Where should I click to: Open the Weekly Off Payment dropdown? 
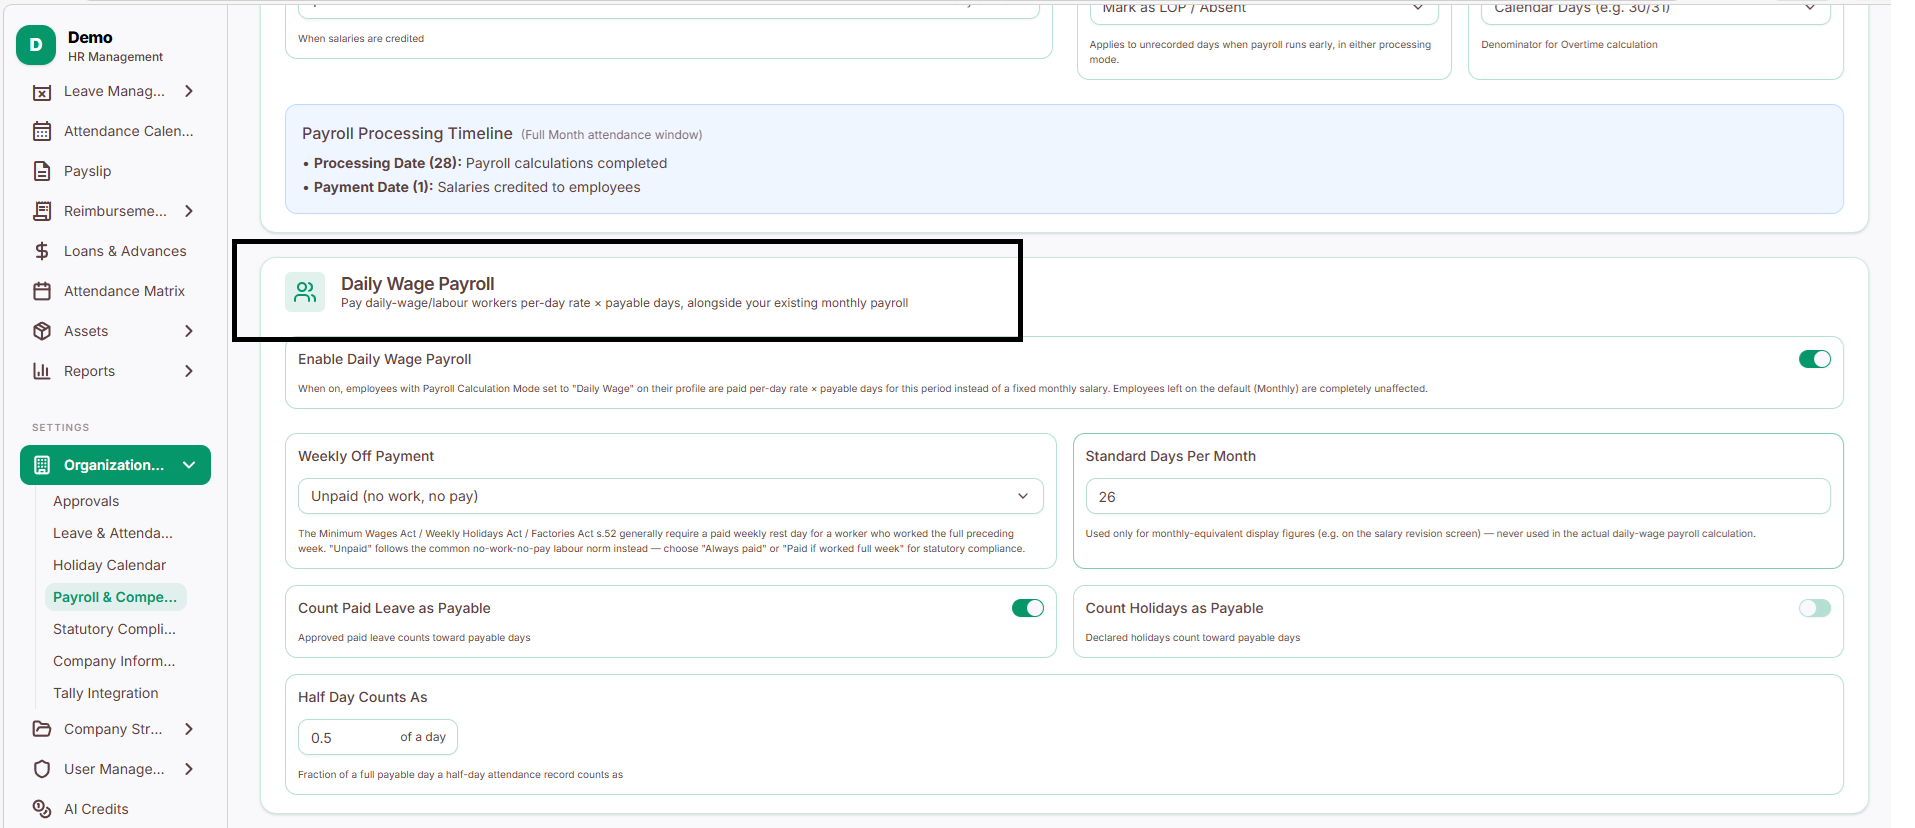(x=670, y=496)
